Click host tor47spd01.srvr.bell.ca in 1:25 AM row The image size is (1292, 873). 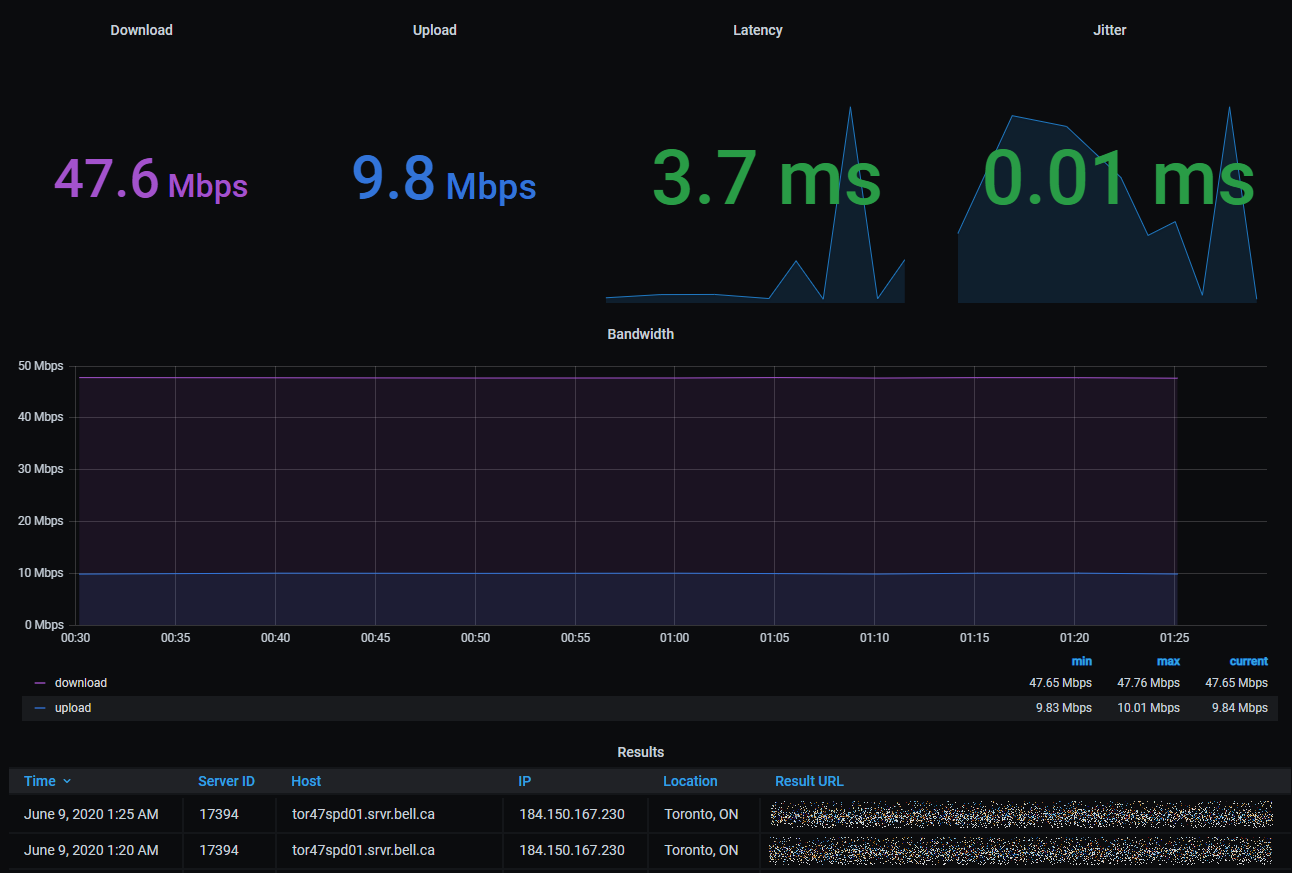tap(363, 814)
